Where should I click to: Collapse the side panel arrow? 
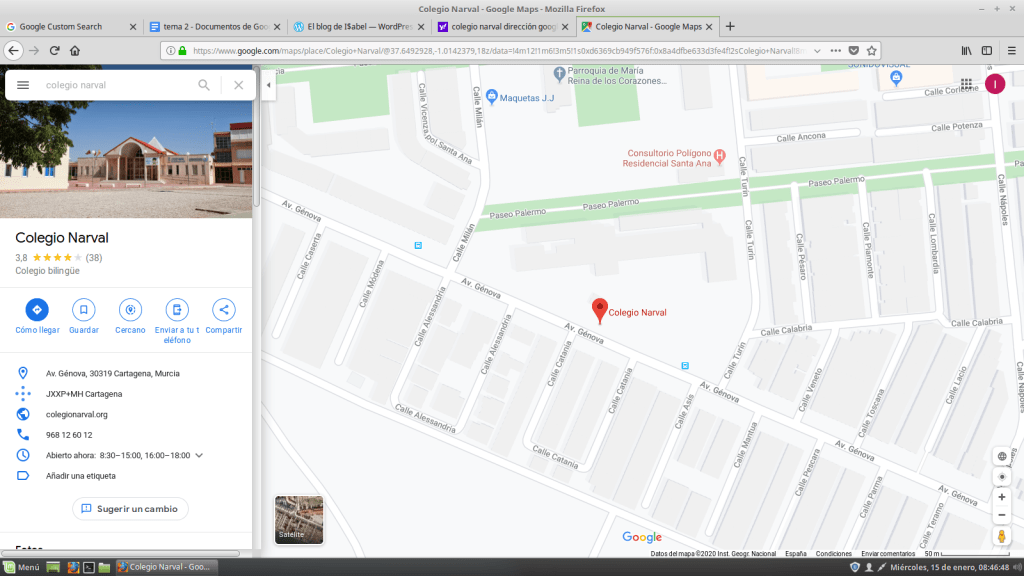(268, 85)
